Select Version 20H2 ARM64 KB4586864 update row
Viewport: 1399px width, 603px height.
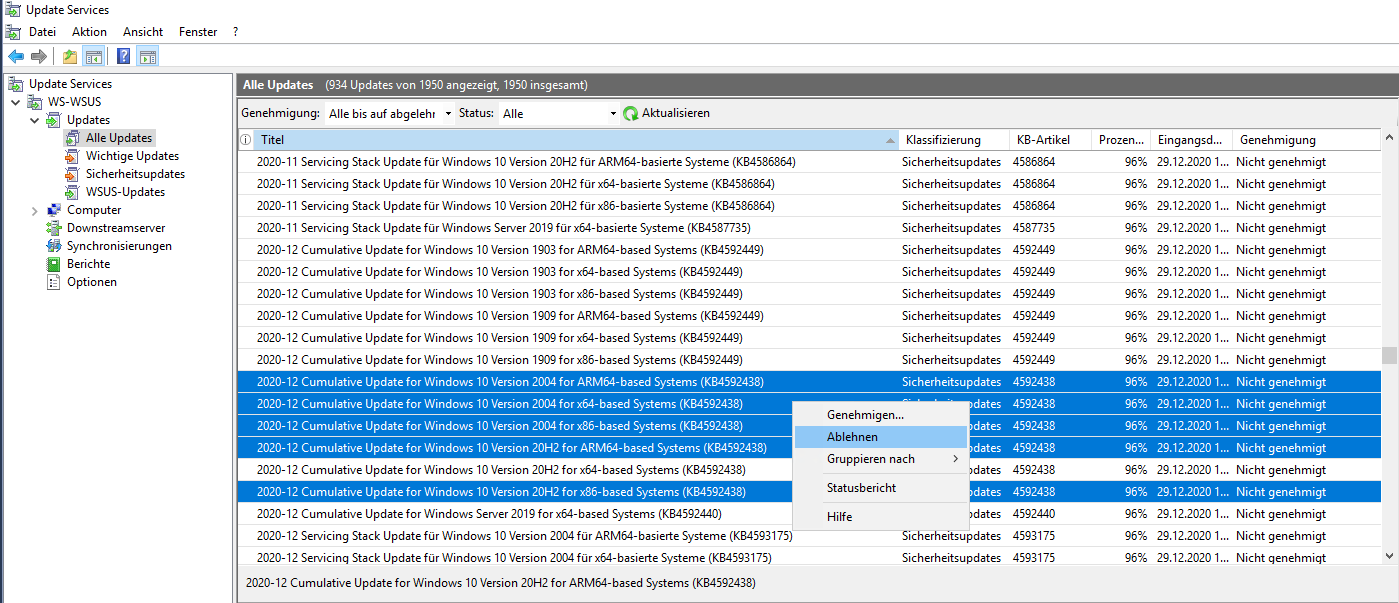tap(809, 162)
